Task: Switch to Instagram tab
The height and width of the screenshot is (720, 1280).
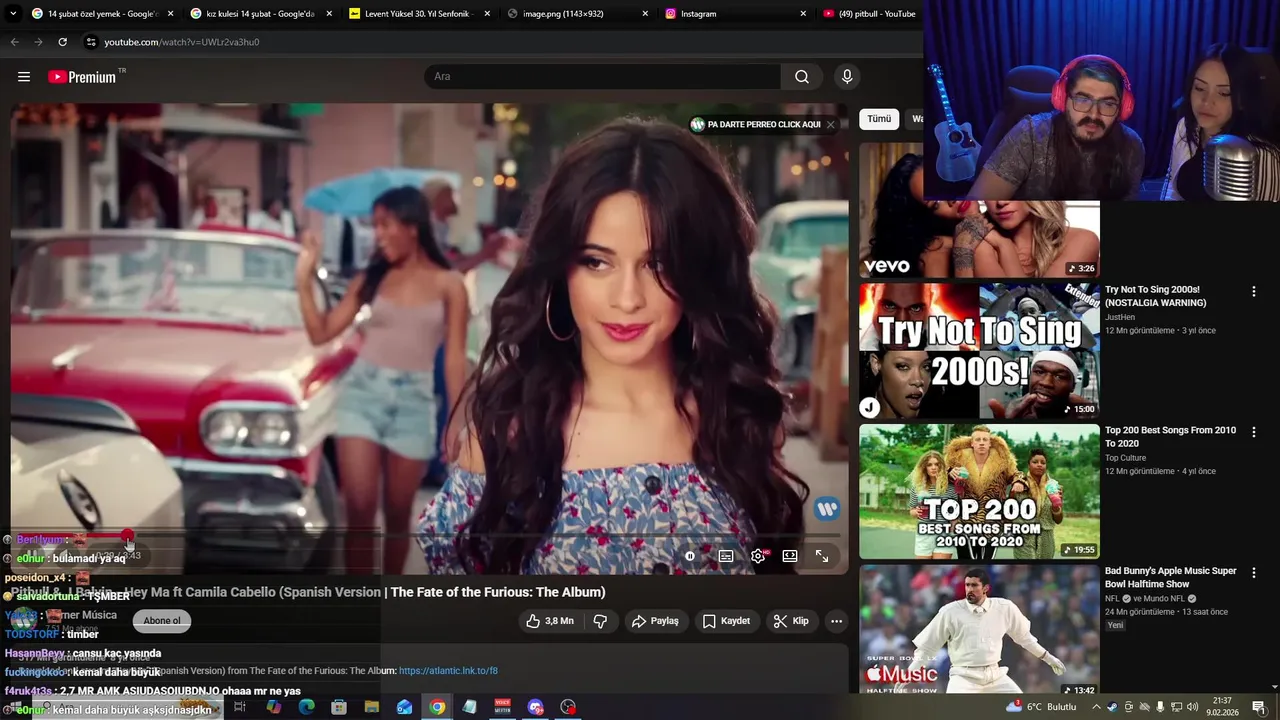Action: (735, 14)
